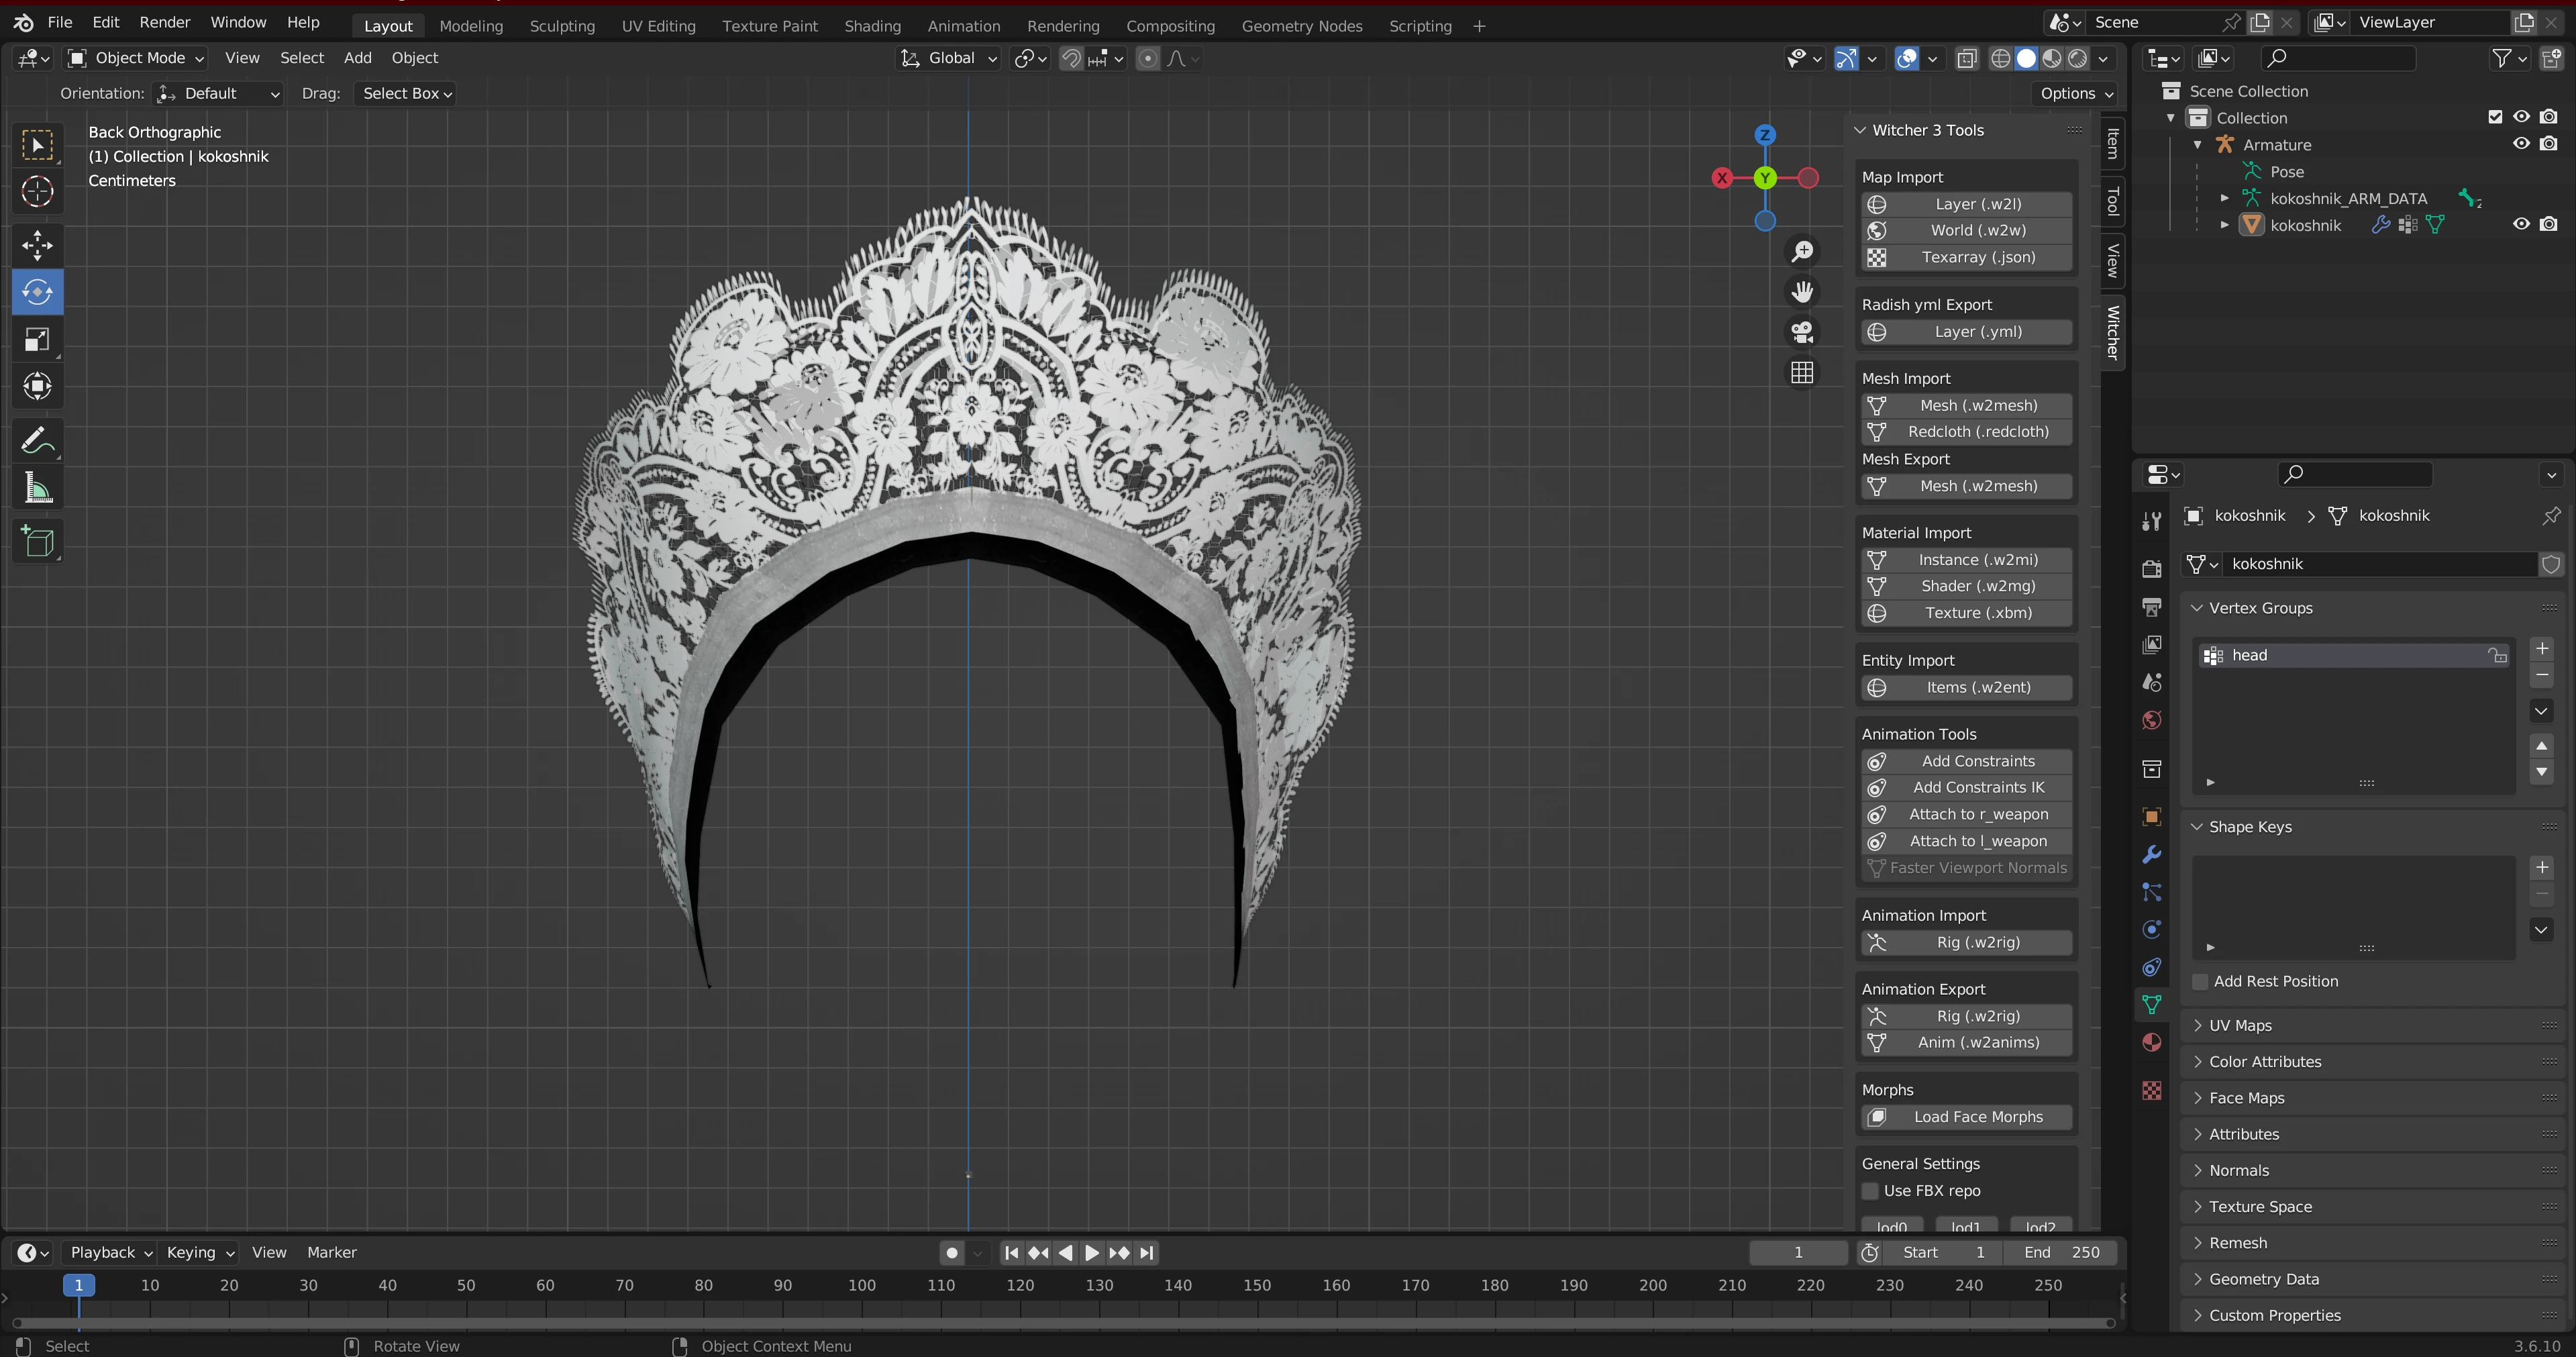Select the Select Box tool icon
The height and width of the screenshot is (1357, 2576).
tap(37, 146)
